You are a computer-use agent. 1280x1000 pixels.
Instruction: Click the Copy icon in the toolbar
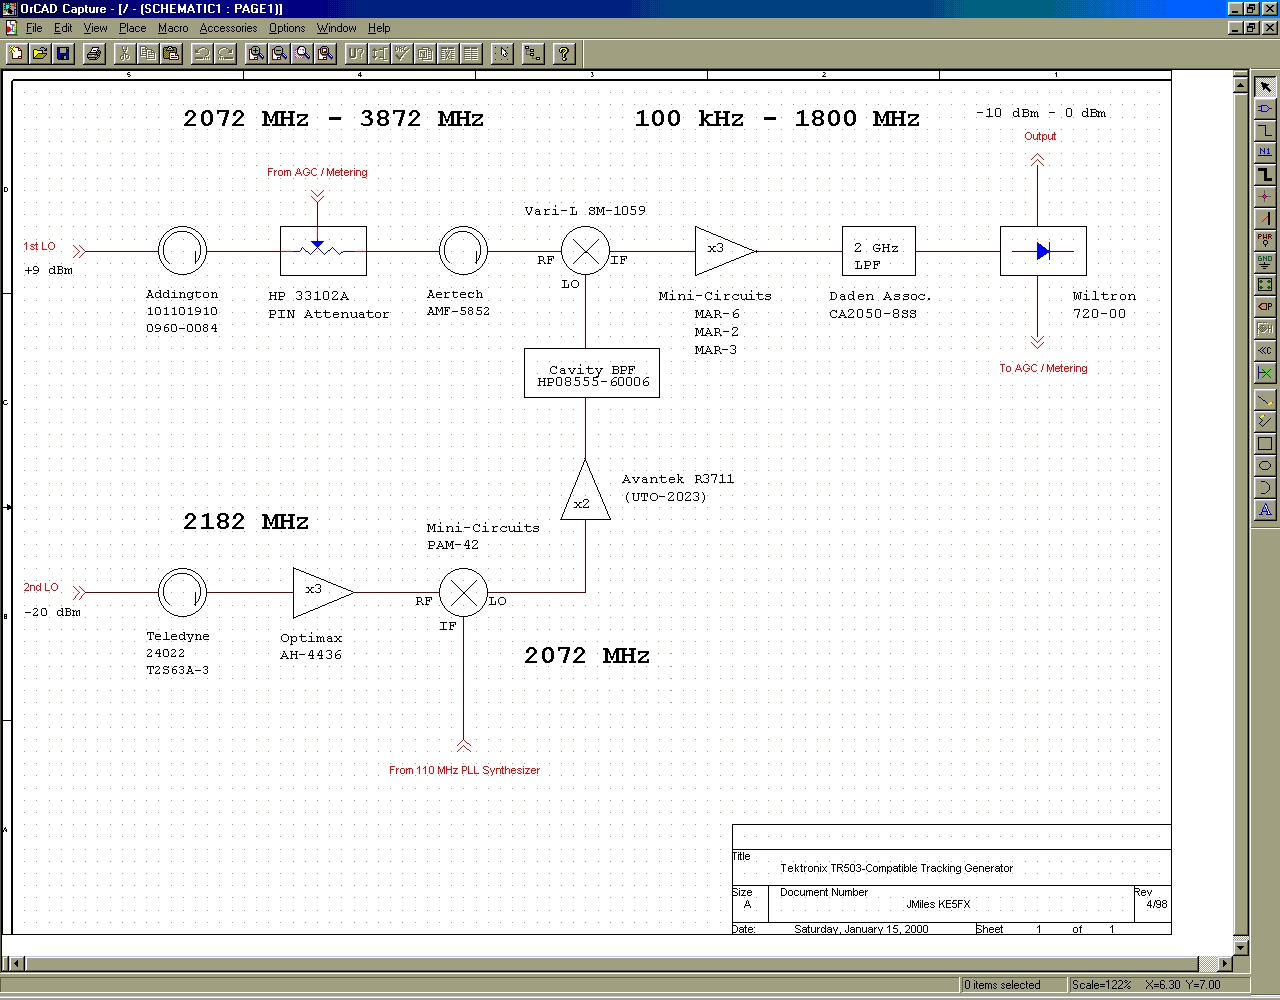[x=148, y=53]
